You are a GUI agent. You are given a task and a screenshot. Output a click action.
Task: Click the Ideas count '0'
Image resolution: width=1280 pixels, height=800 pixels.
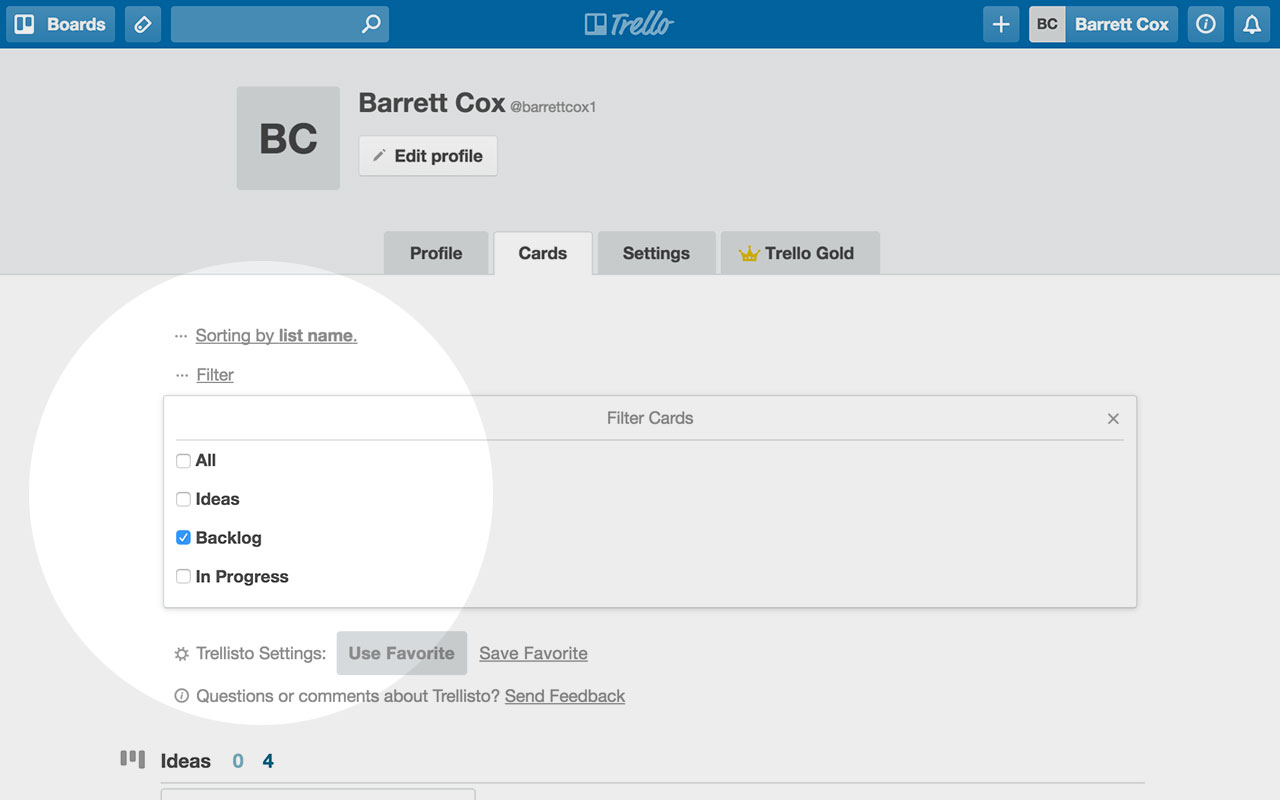[x=238, y=761]
